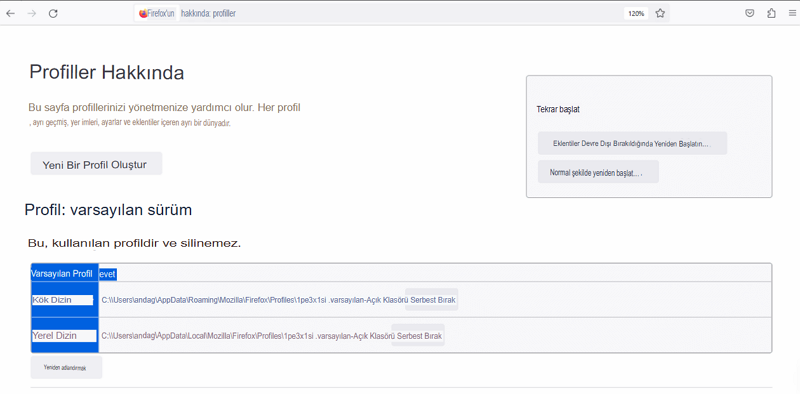800x394 pixels.
Task: Click the browser back arrow
Action: pyautogui.click(x=10, y=14)
